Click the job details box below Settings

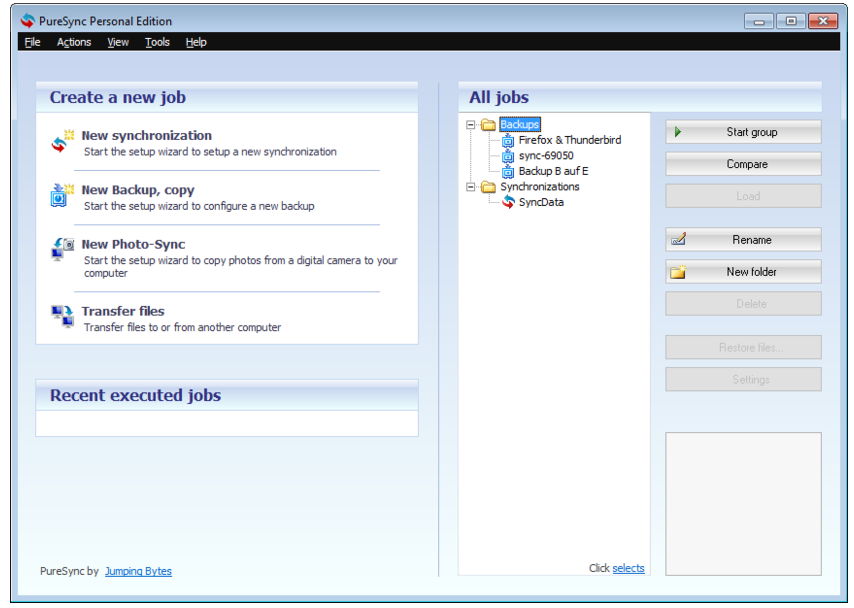coord(743,504)
